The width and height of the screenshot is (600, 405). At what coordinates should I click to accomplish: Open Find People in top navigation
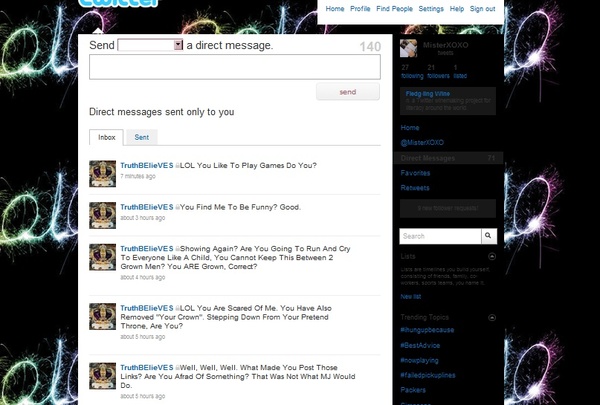(x=395, y=9)
